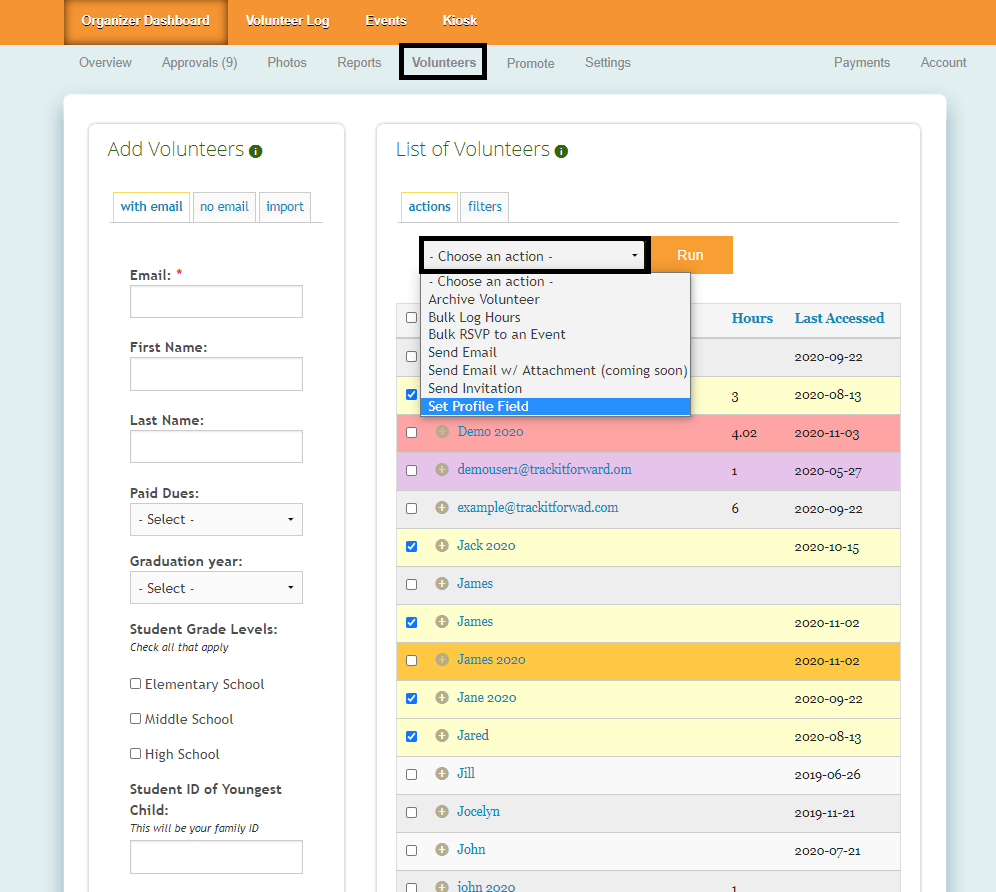
Task: Click info icon beside Add Volunteers heading
Action: pos(256,151)
